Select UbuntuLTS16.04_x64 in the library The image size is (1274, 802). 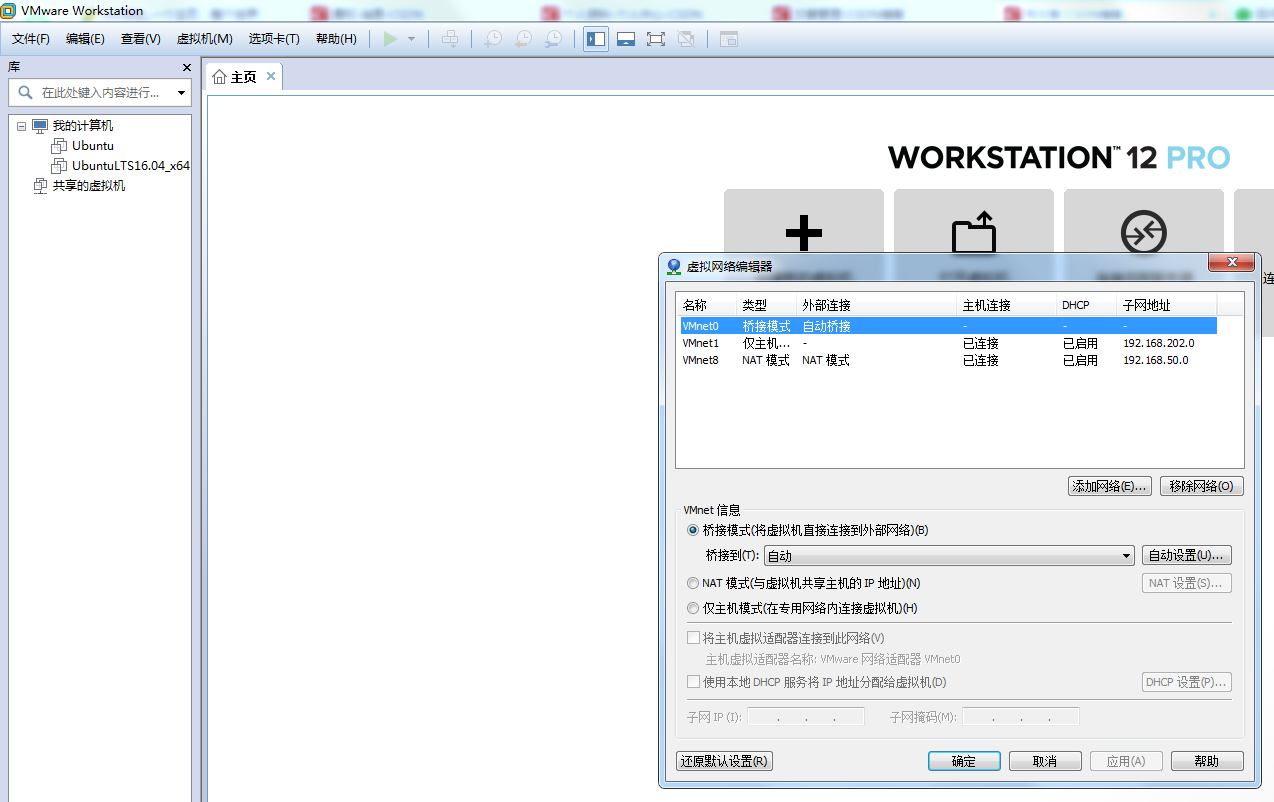click(x=130, y=166)
